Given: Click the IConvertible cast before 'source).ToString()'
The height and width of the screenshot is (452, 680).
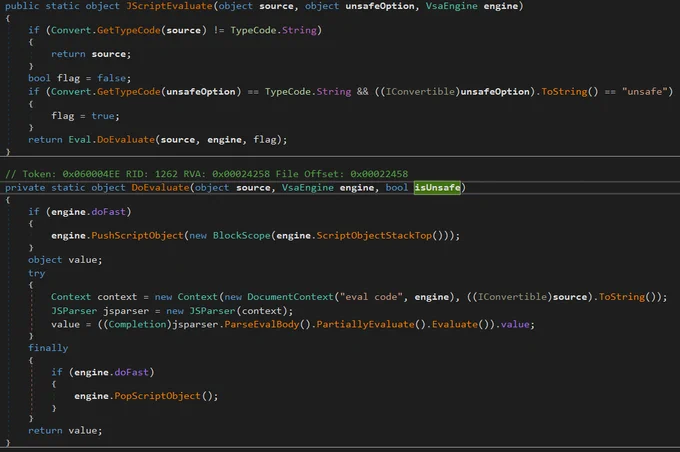Looking at the screenshot, I should pos(513,297).
